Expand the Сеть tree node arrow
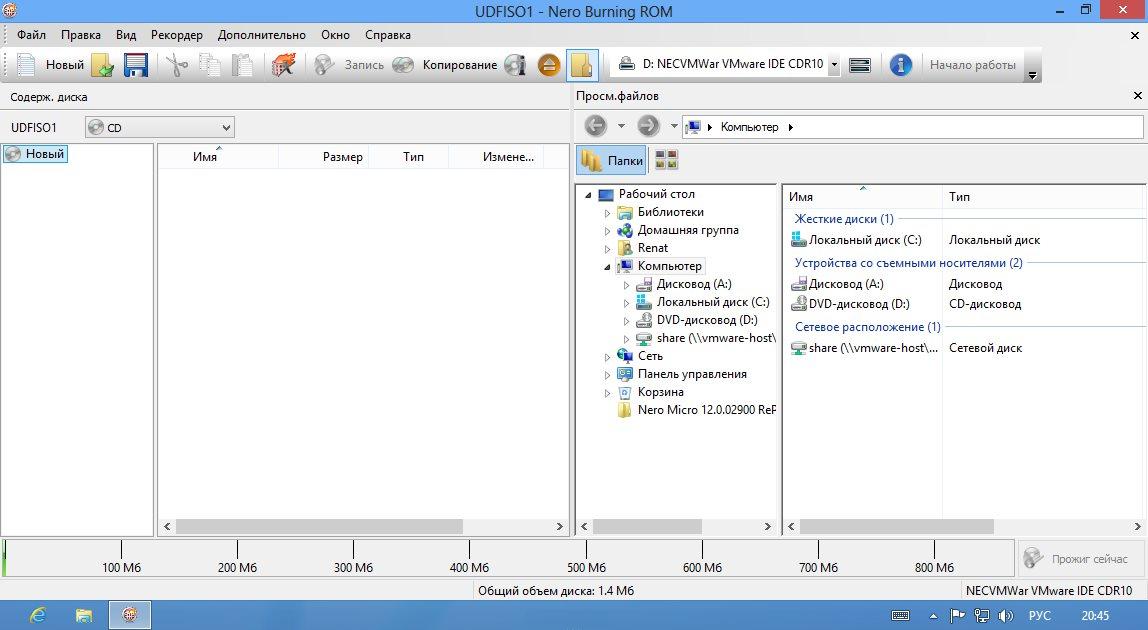1148x630 pixels. [607, 357]
